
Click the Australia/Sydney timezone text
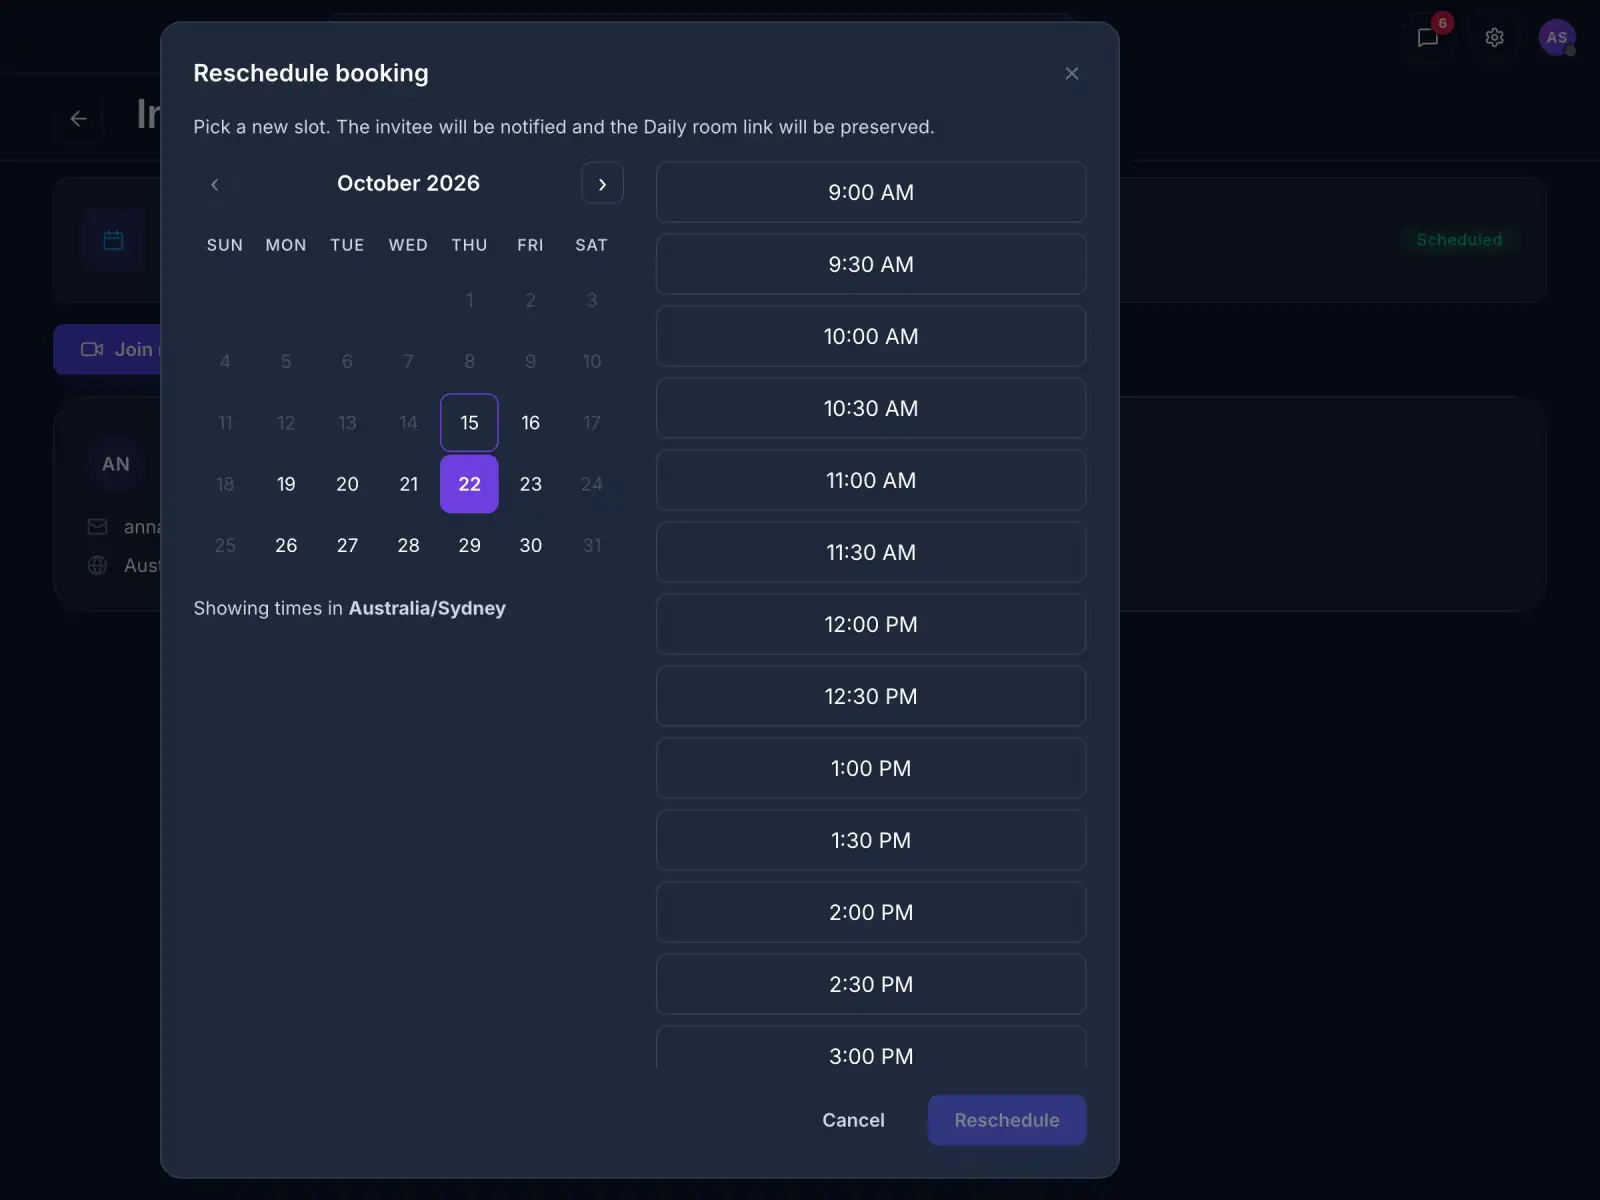point(427,608)
